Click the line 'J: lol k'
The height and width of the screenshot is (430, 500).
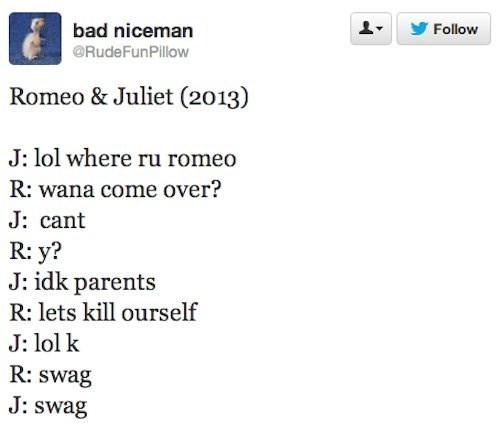pos(44,343)
